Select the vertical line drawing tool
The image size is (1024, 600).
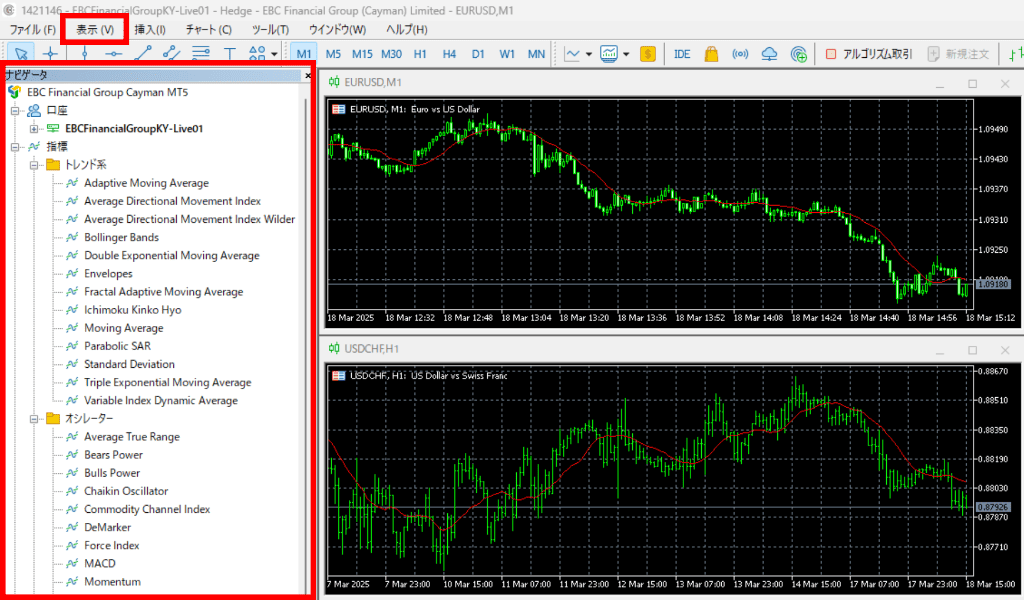(84, 54)
